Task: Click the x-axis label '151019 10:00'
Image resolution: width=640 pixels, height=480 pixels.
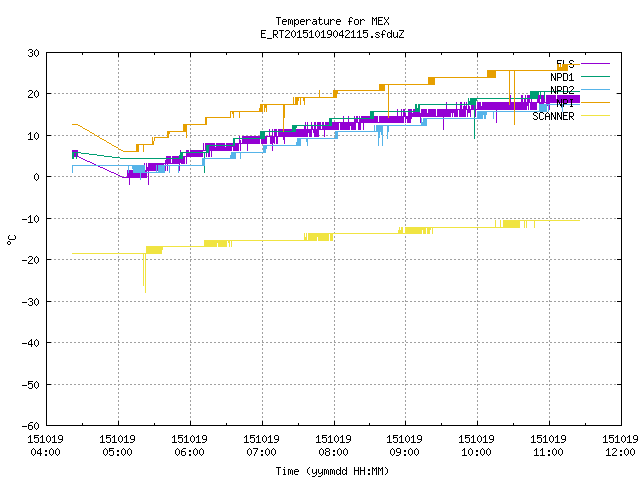Action: pos(476,446)
